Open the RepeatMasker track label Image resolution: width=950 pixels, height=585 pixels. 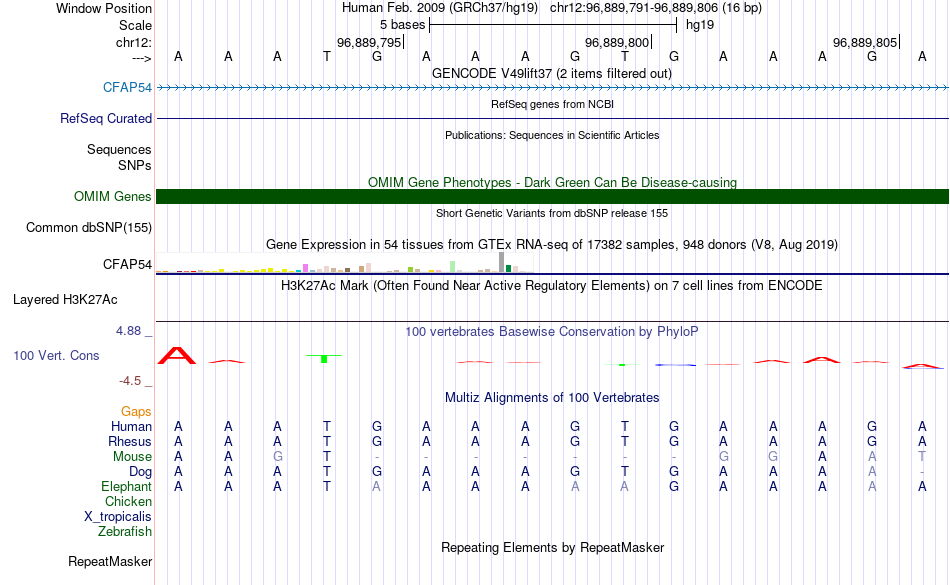click(x=110, y=561)
